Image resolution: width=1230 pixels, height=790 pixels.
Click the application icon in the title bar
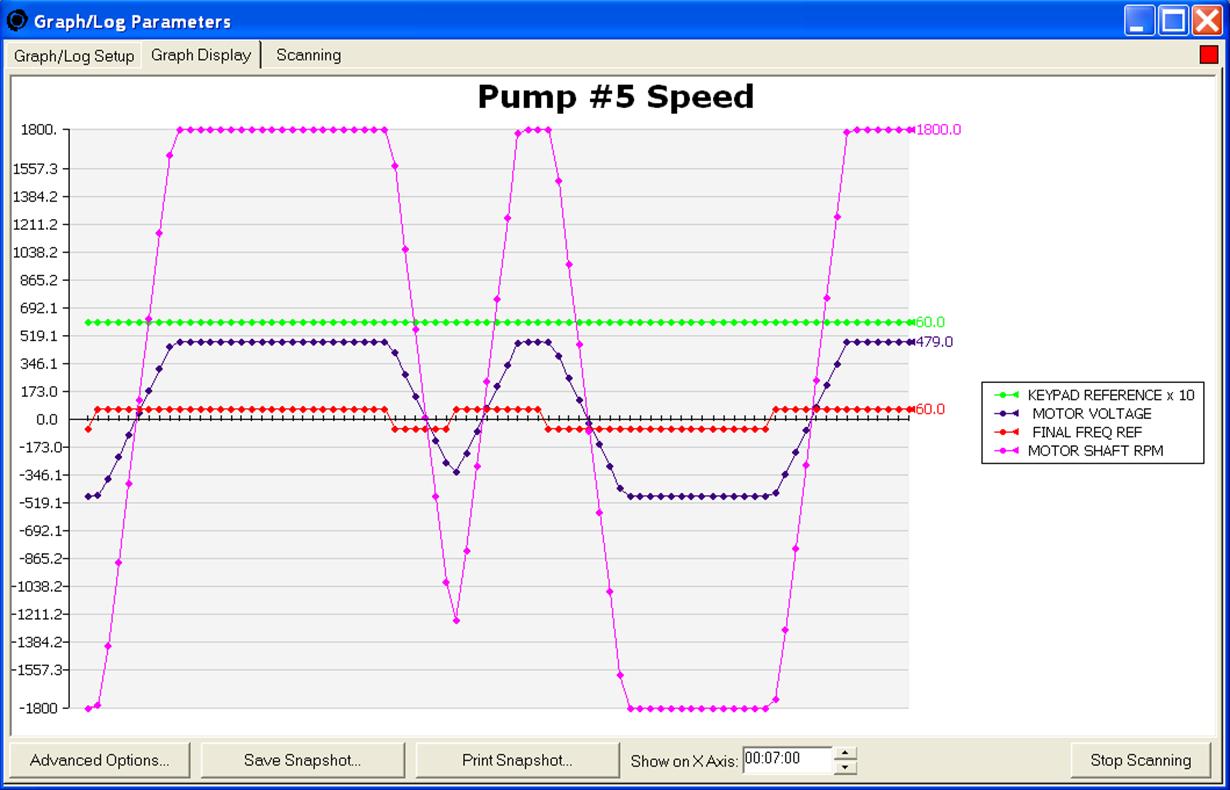click(17, 20)
